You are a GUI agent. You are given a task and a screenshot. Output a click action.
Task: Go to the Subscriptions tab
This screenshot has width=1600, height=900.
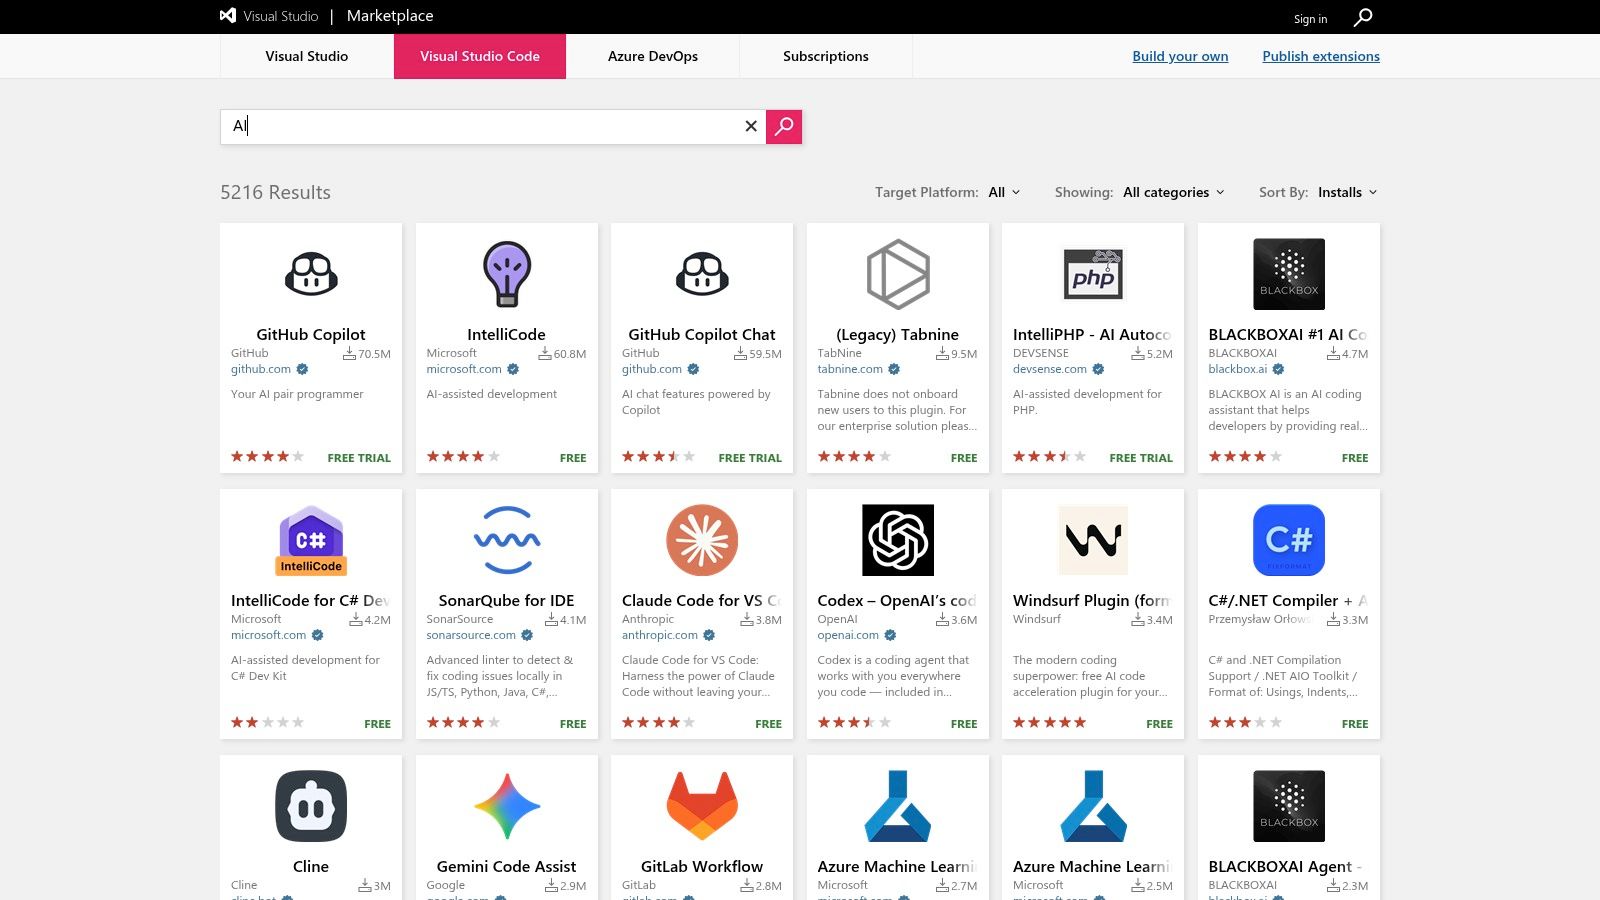tap(825, 56)
